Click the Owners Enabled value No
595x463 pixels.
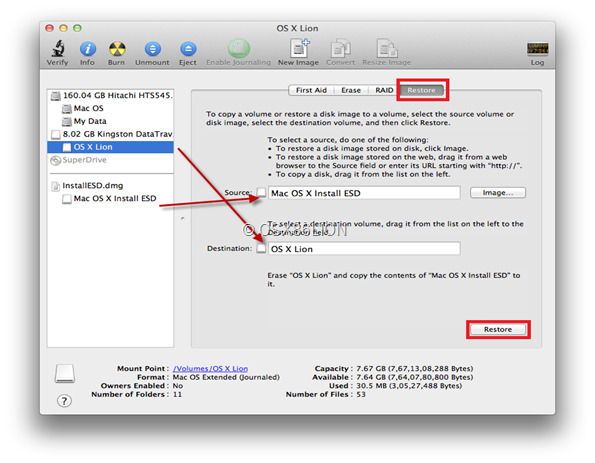tap(178, 386)
